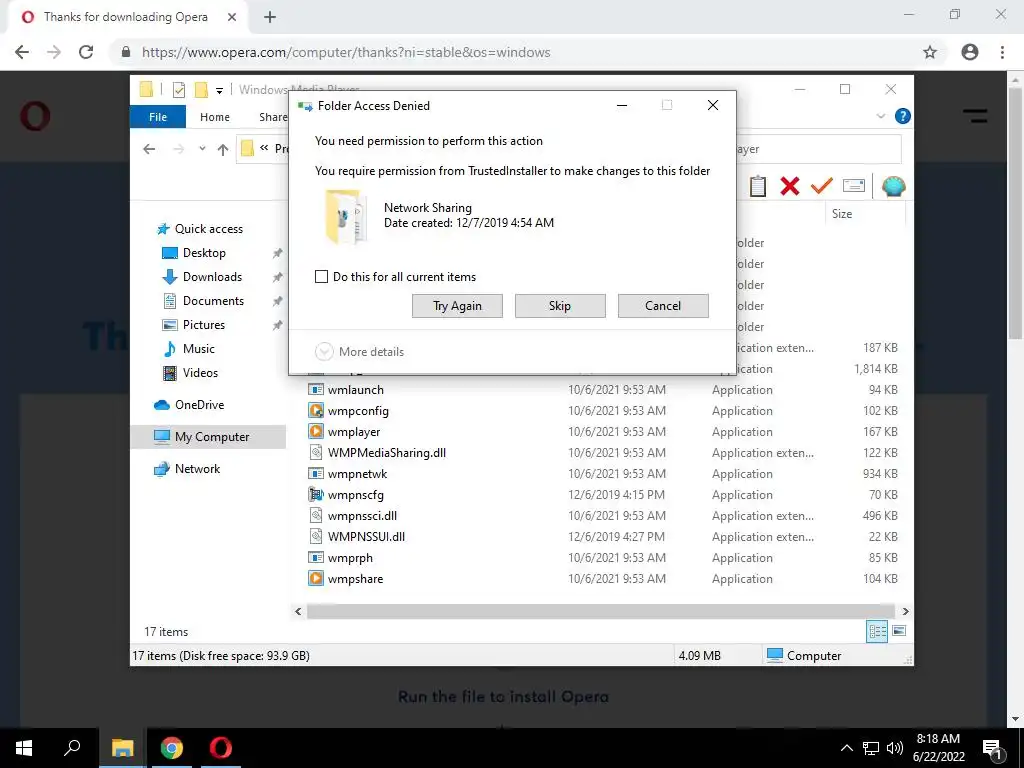Click the taskbar search magnifier

point(72,748)
